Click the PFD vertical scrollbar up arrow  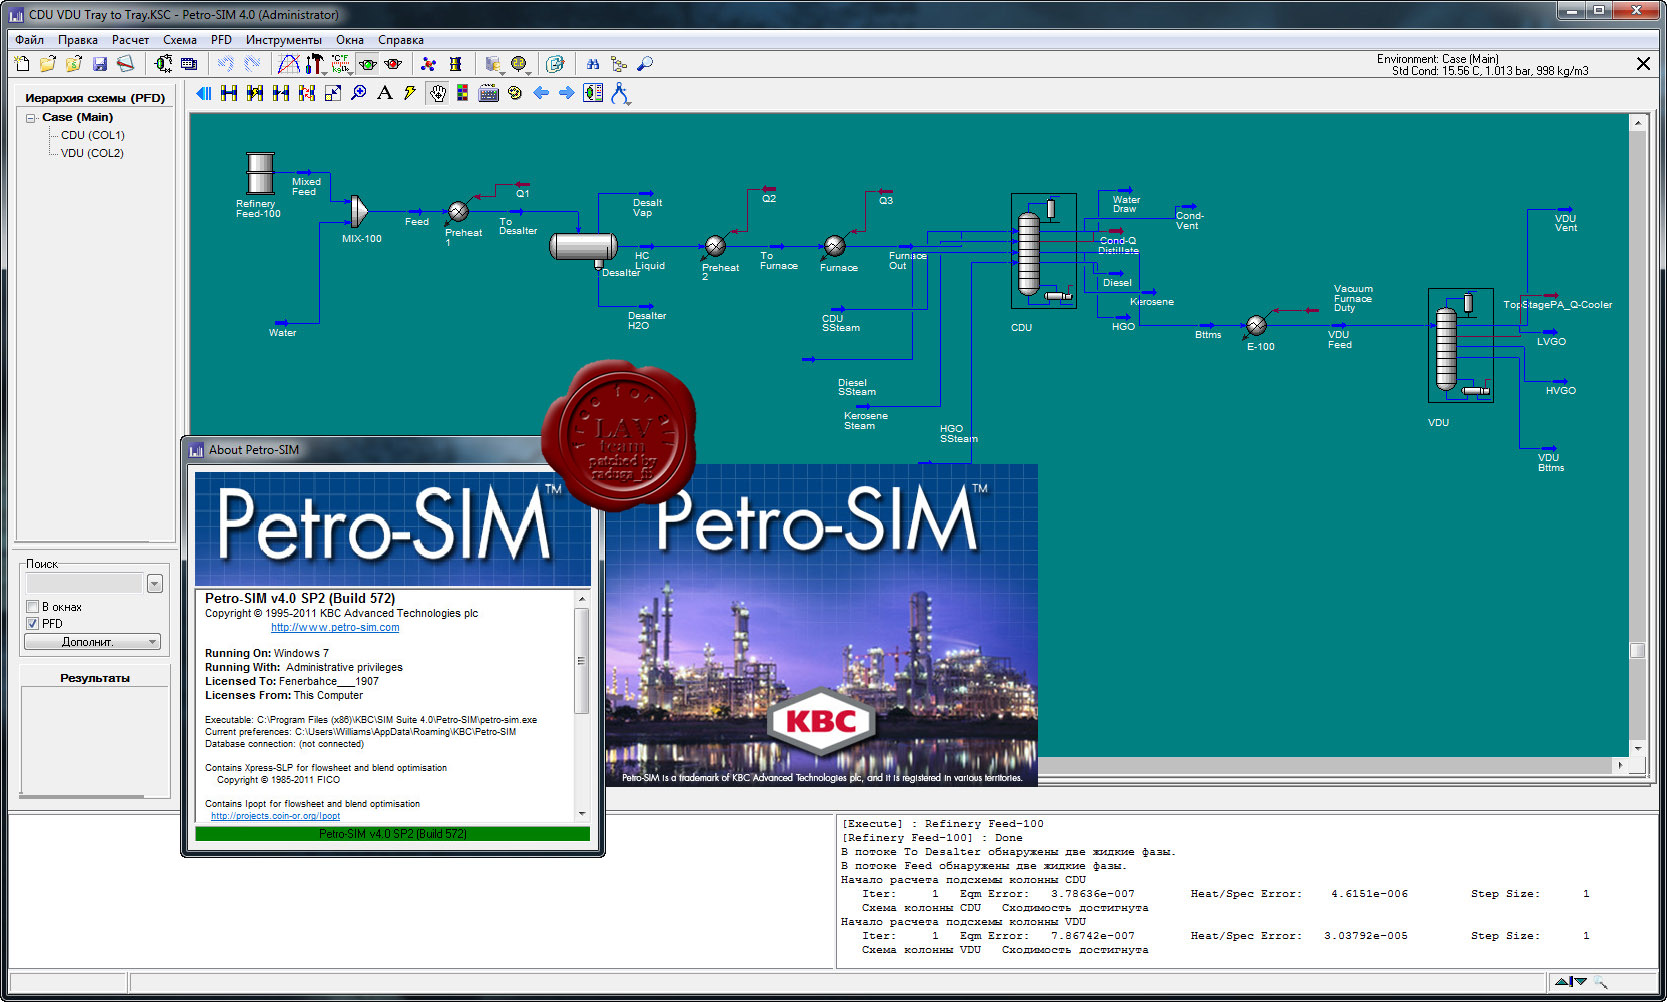point(1637,123)
